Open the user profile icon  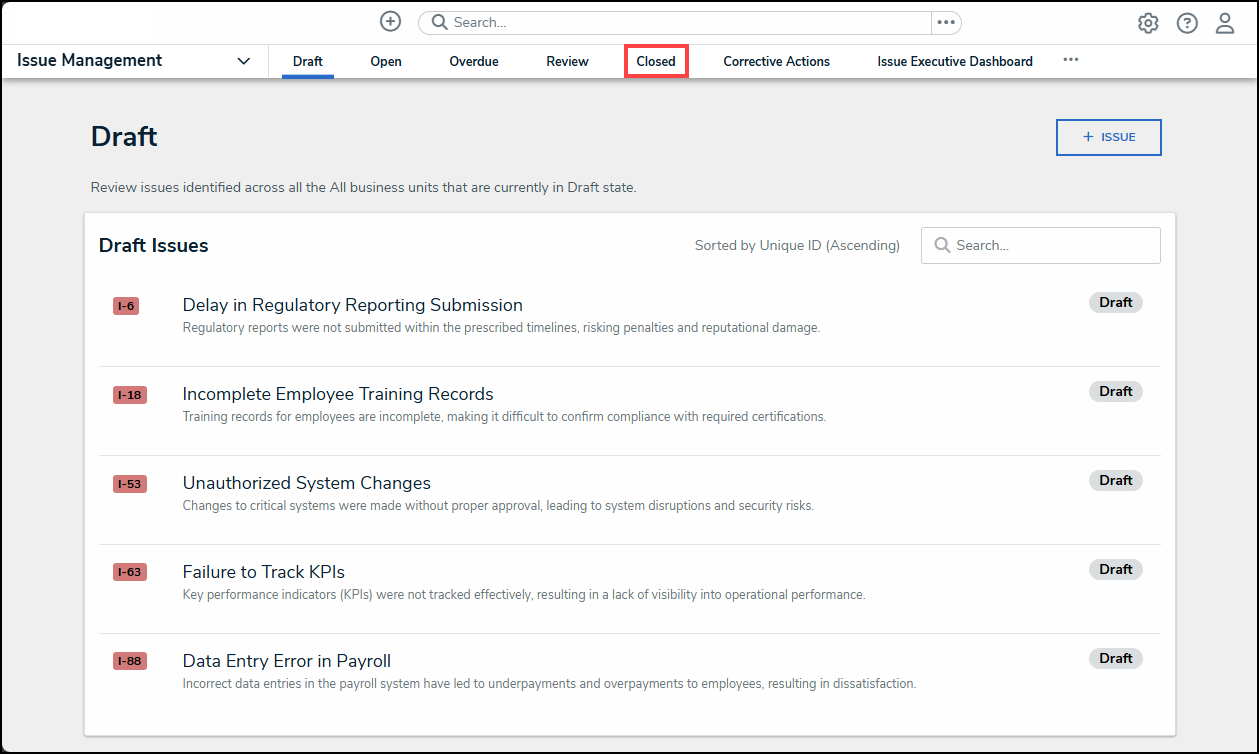pyautogui.click(x=1225, y=23)
